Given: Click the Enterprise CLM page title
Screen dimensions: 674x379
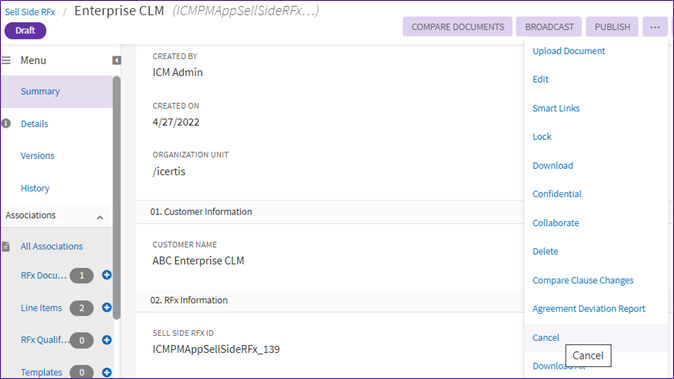Looking at the screenshot, I should 119,11.
